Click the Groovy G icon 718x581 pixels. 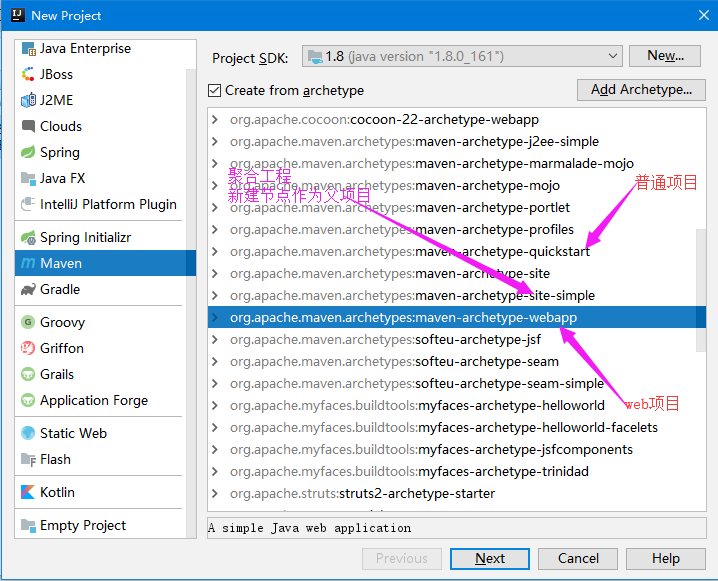(28, 322)
